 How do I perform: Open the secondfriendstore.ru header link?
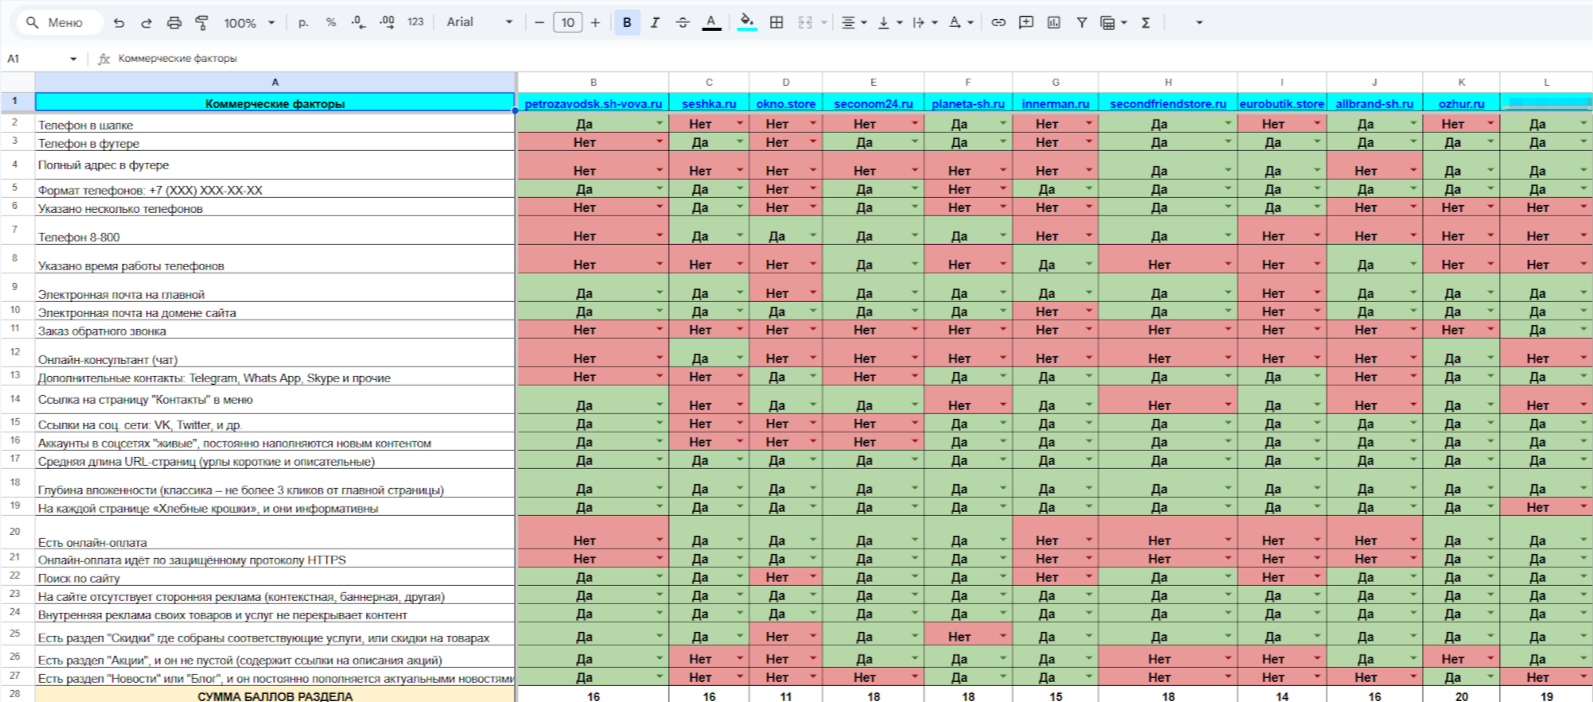1168,103
